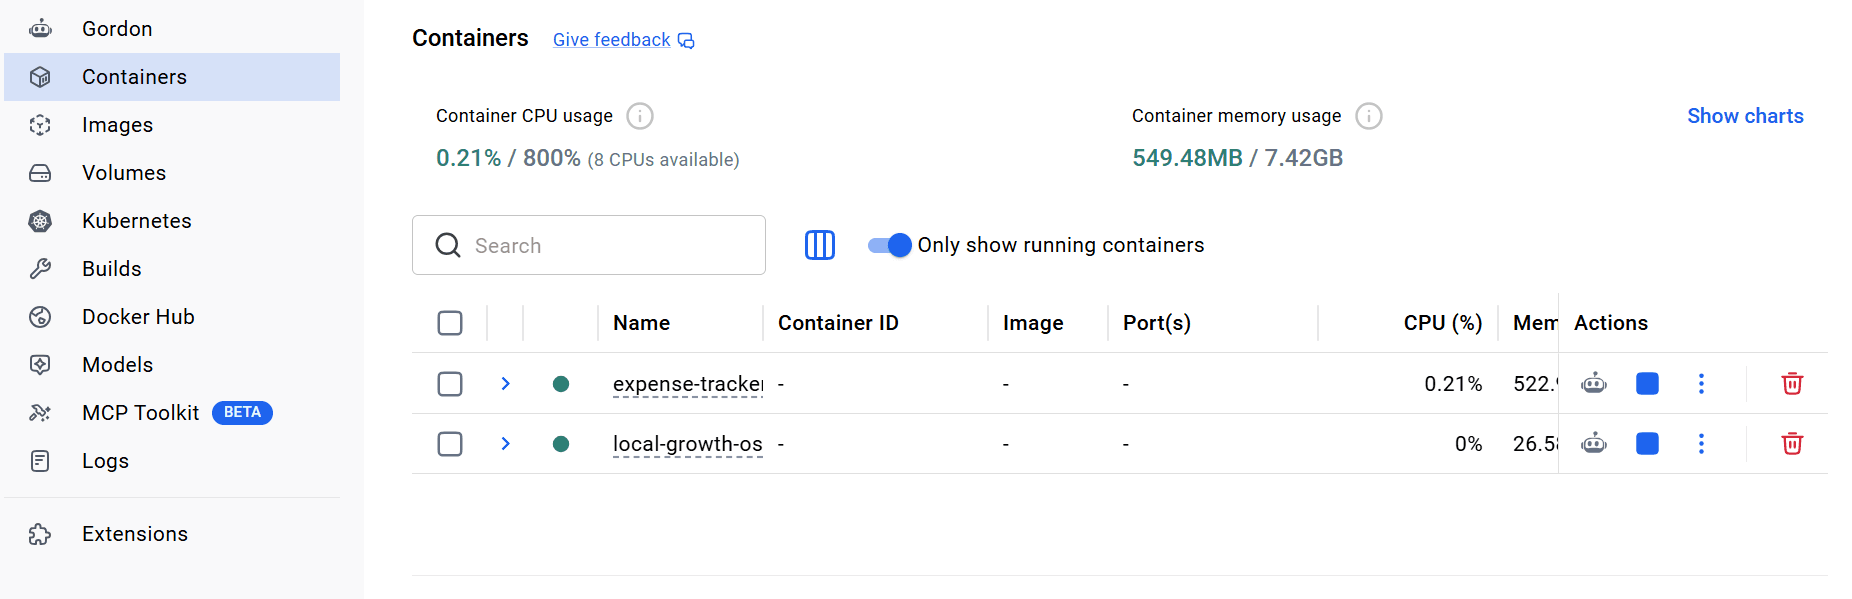Open more actions for expense-tracker
Viewport: 1852px width, 599px height.
(1701, 384)
